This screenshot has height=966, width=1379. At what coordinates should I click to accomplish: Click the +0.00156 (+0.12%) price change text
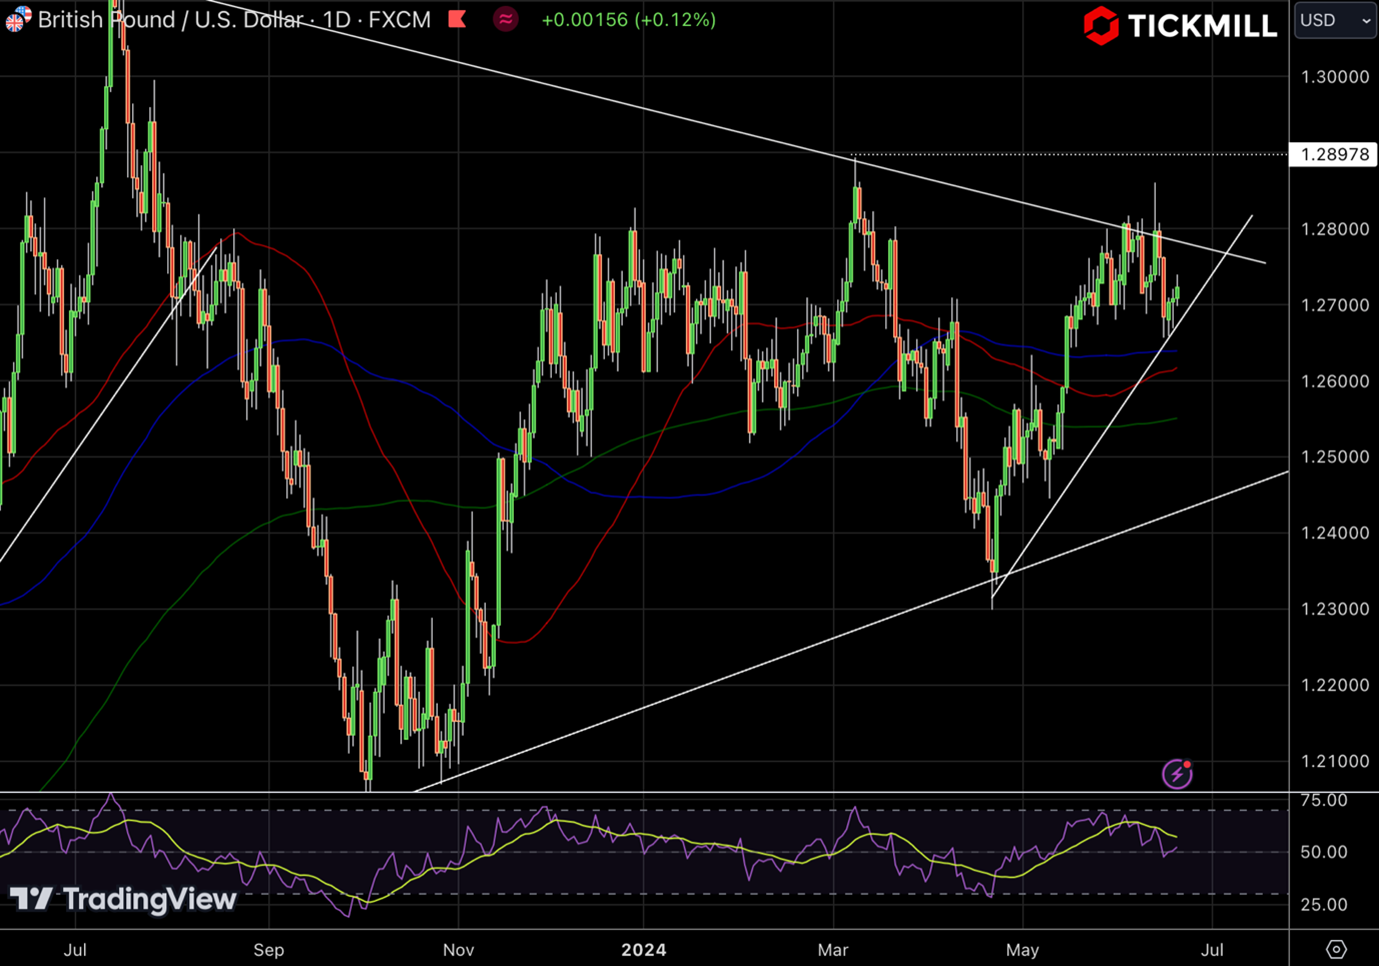629,20
